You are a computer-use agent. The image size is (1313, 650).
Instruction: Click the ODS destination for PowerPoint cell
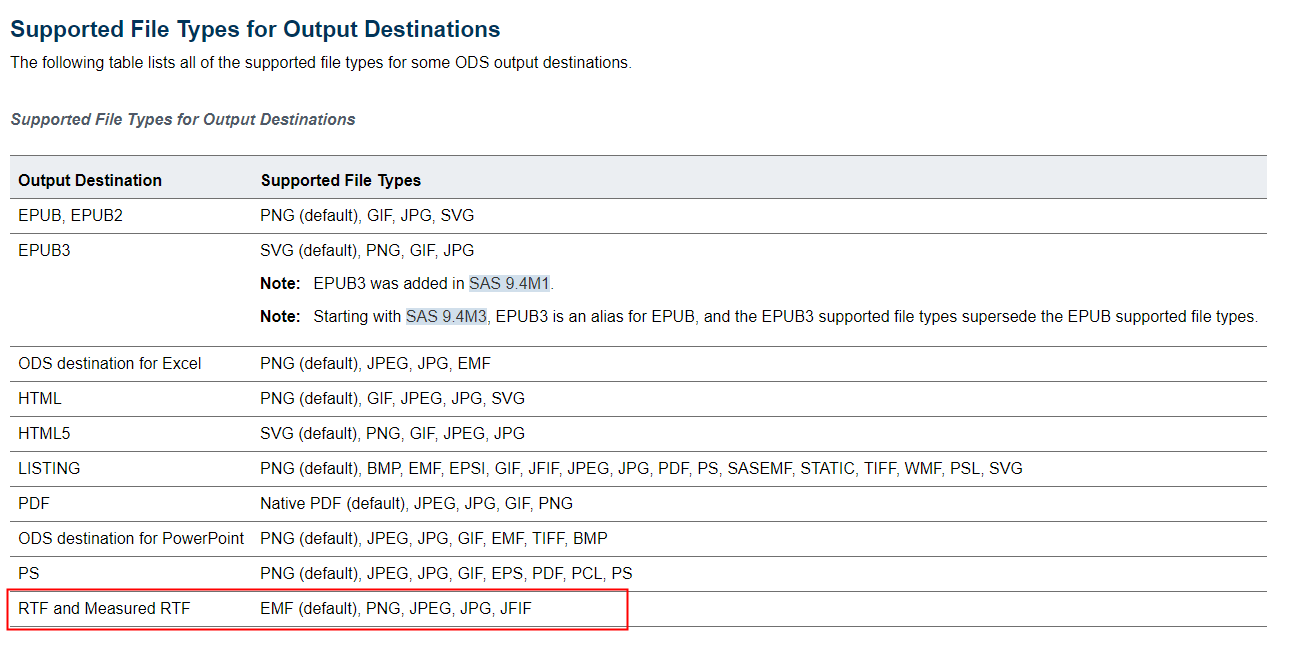(131, 538)
